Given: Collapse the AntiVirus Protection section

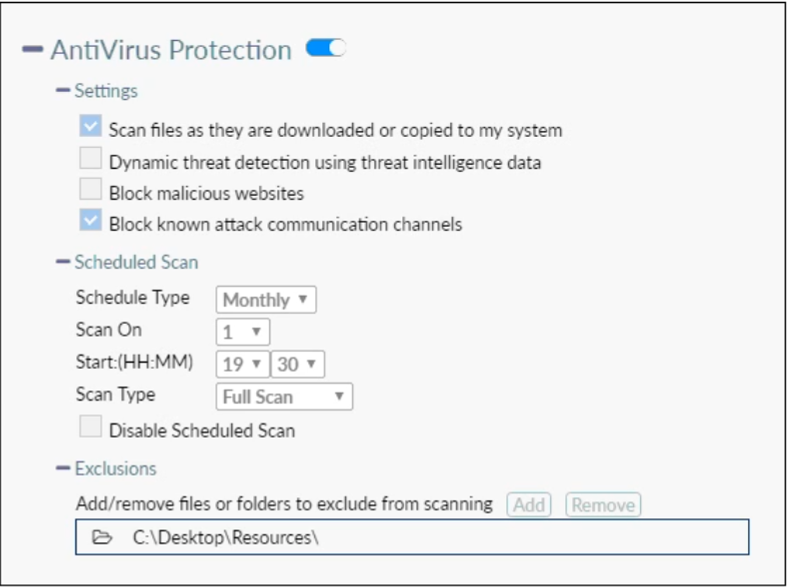Looking at the screenshot, I should point(32,49).
